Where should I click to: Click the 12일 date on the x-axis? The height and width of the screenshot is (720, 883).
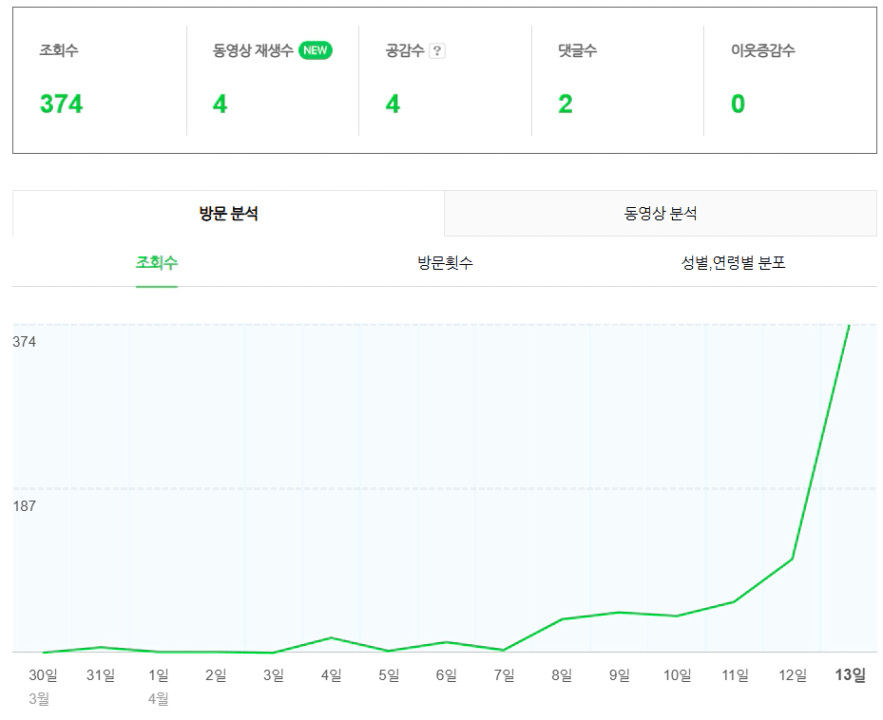(x=793, y=676)
